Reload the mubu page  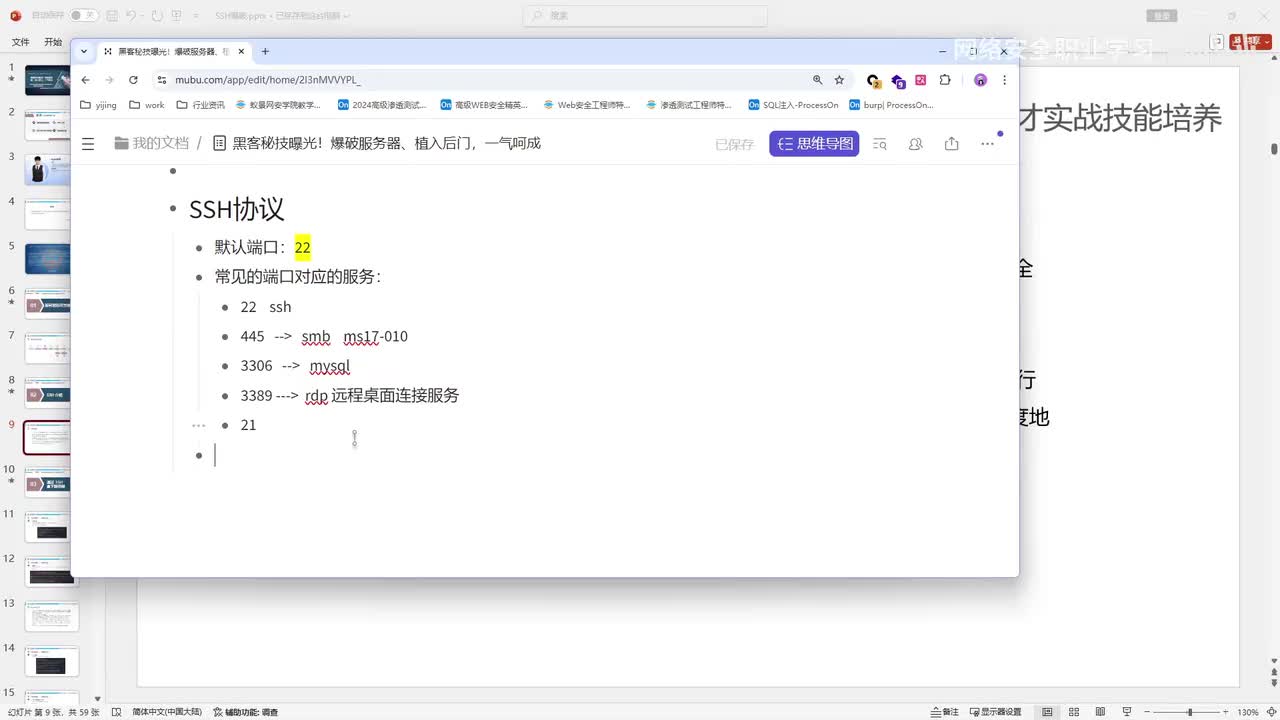point(133,80)
